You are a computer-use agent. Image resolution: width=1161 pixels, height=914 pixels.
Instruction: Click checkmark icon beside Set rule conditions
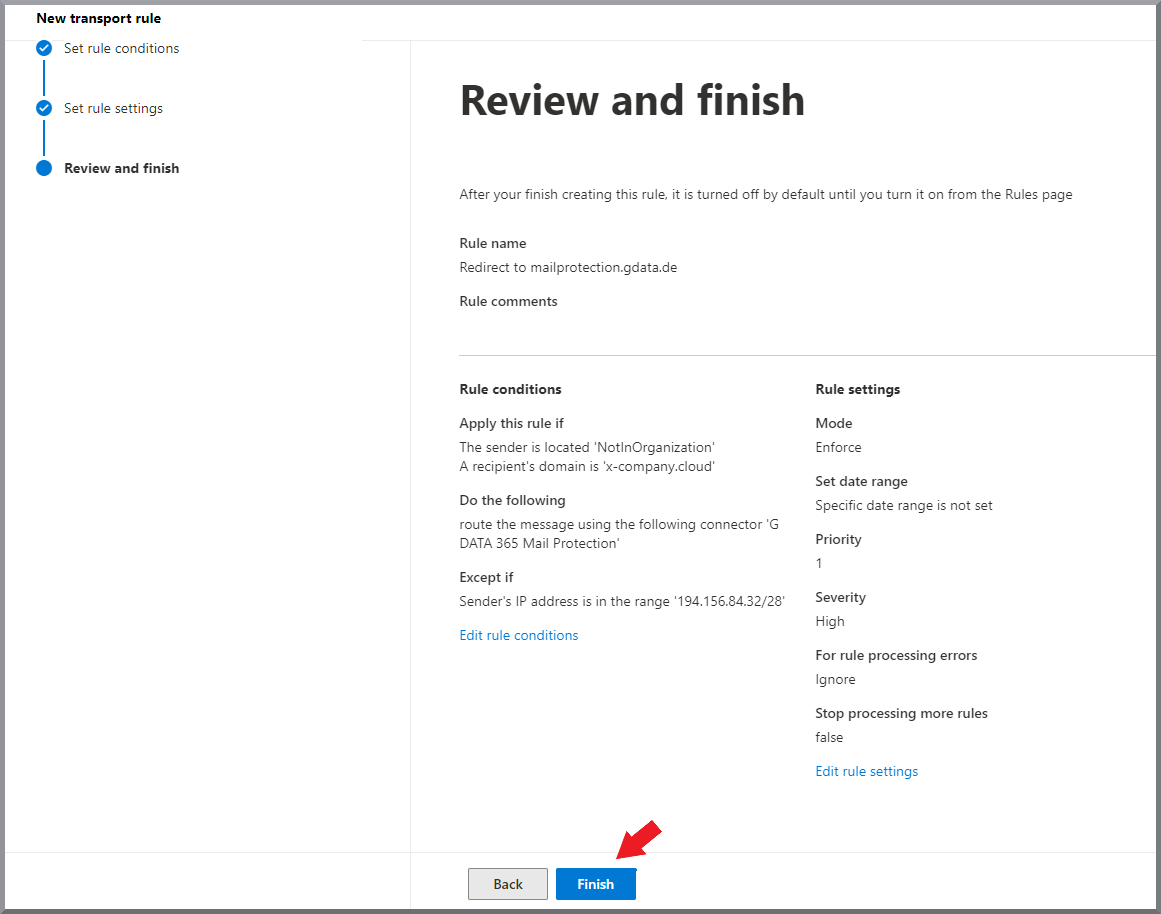[44, 48]
